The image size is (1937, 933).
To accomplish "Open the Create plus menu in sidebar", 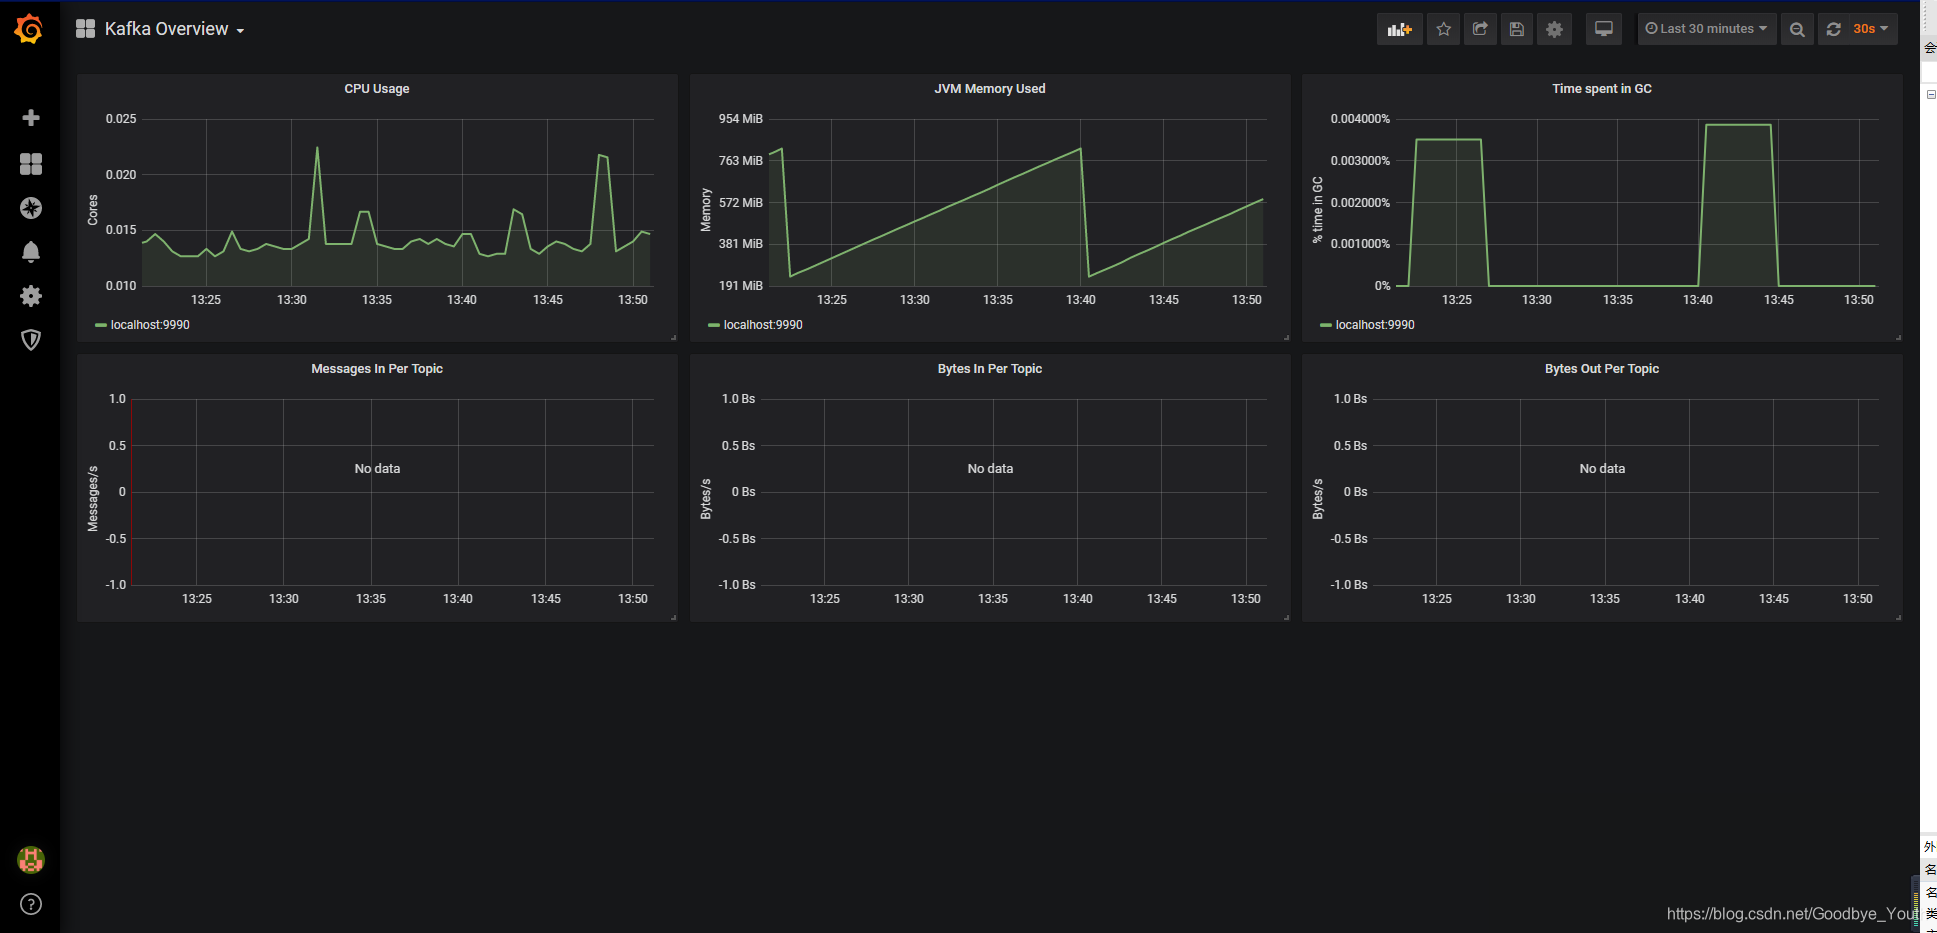I will coord(31,118).
